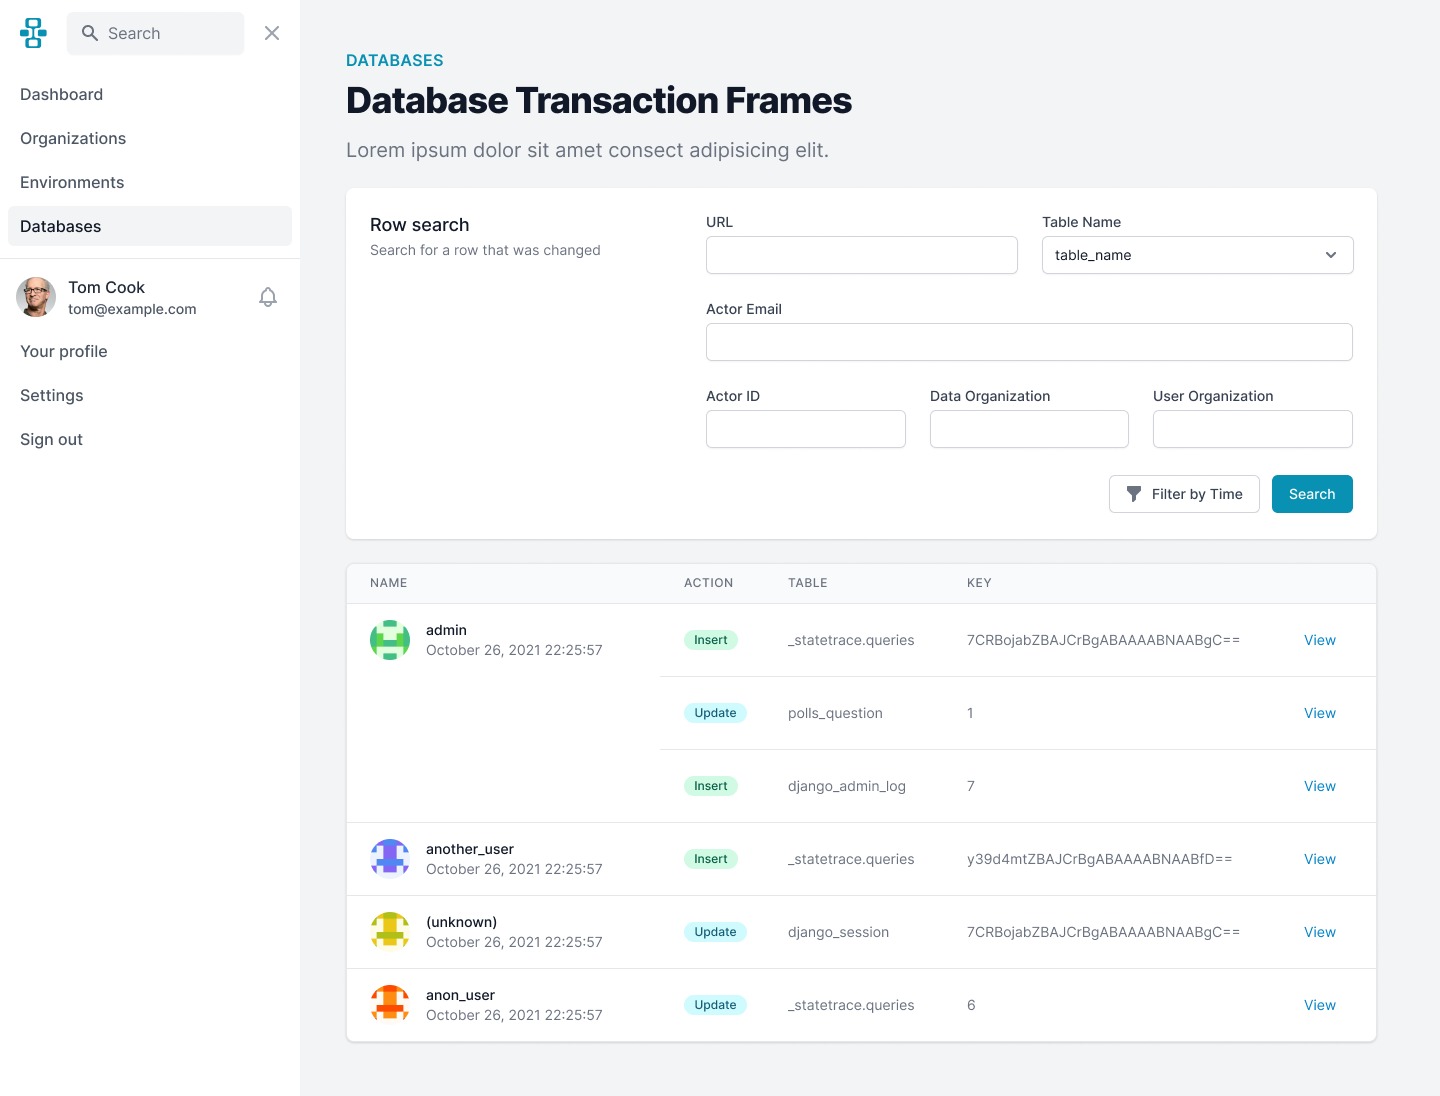Viewport: 1440px width, 1096px height.
Task: Click the 'Row search' heading
Action: coord(419,225)
